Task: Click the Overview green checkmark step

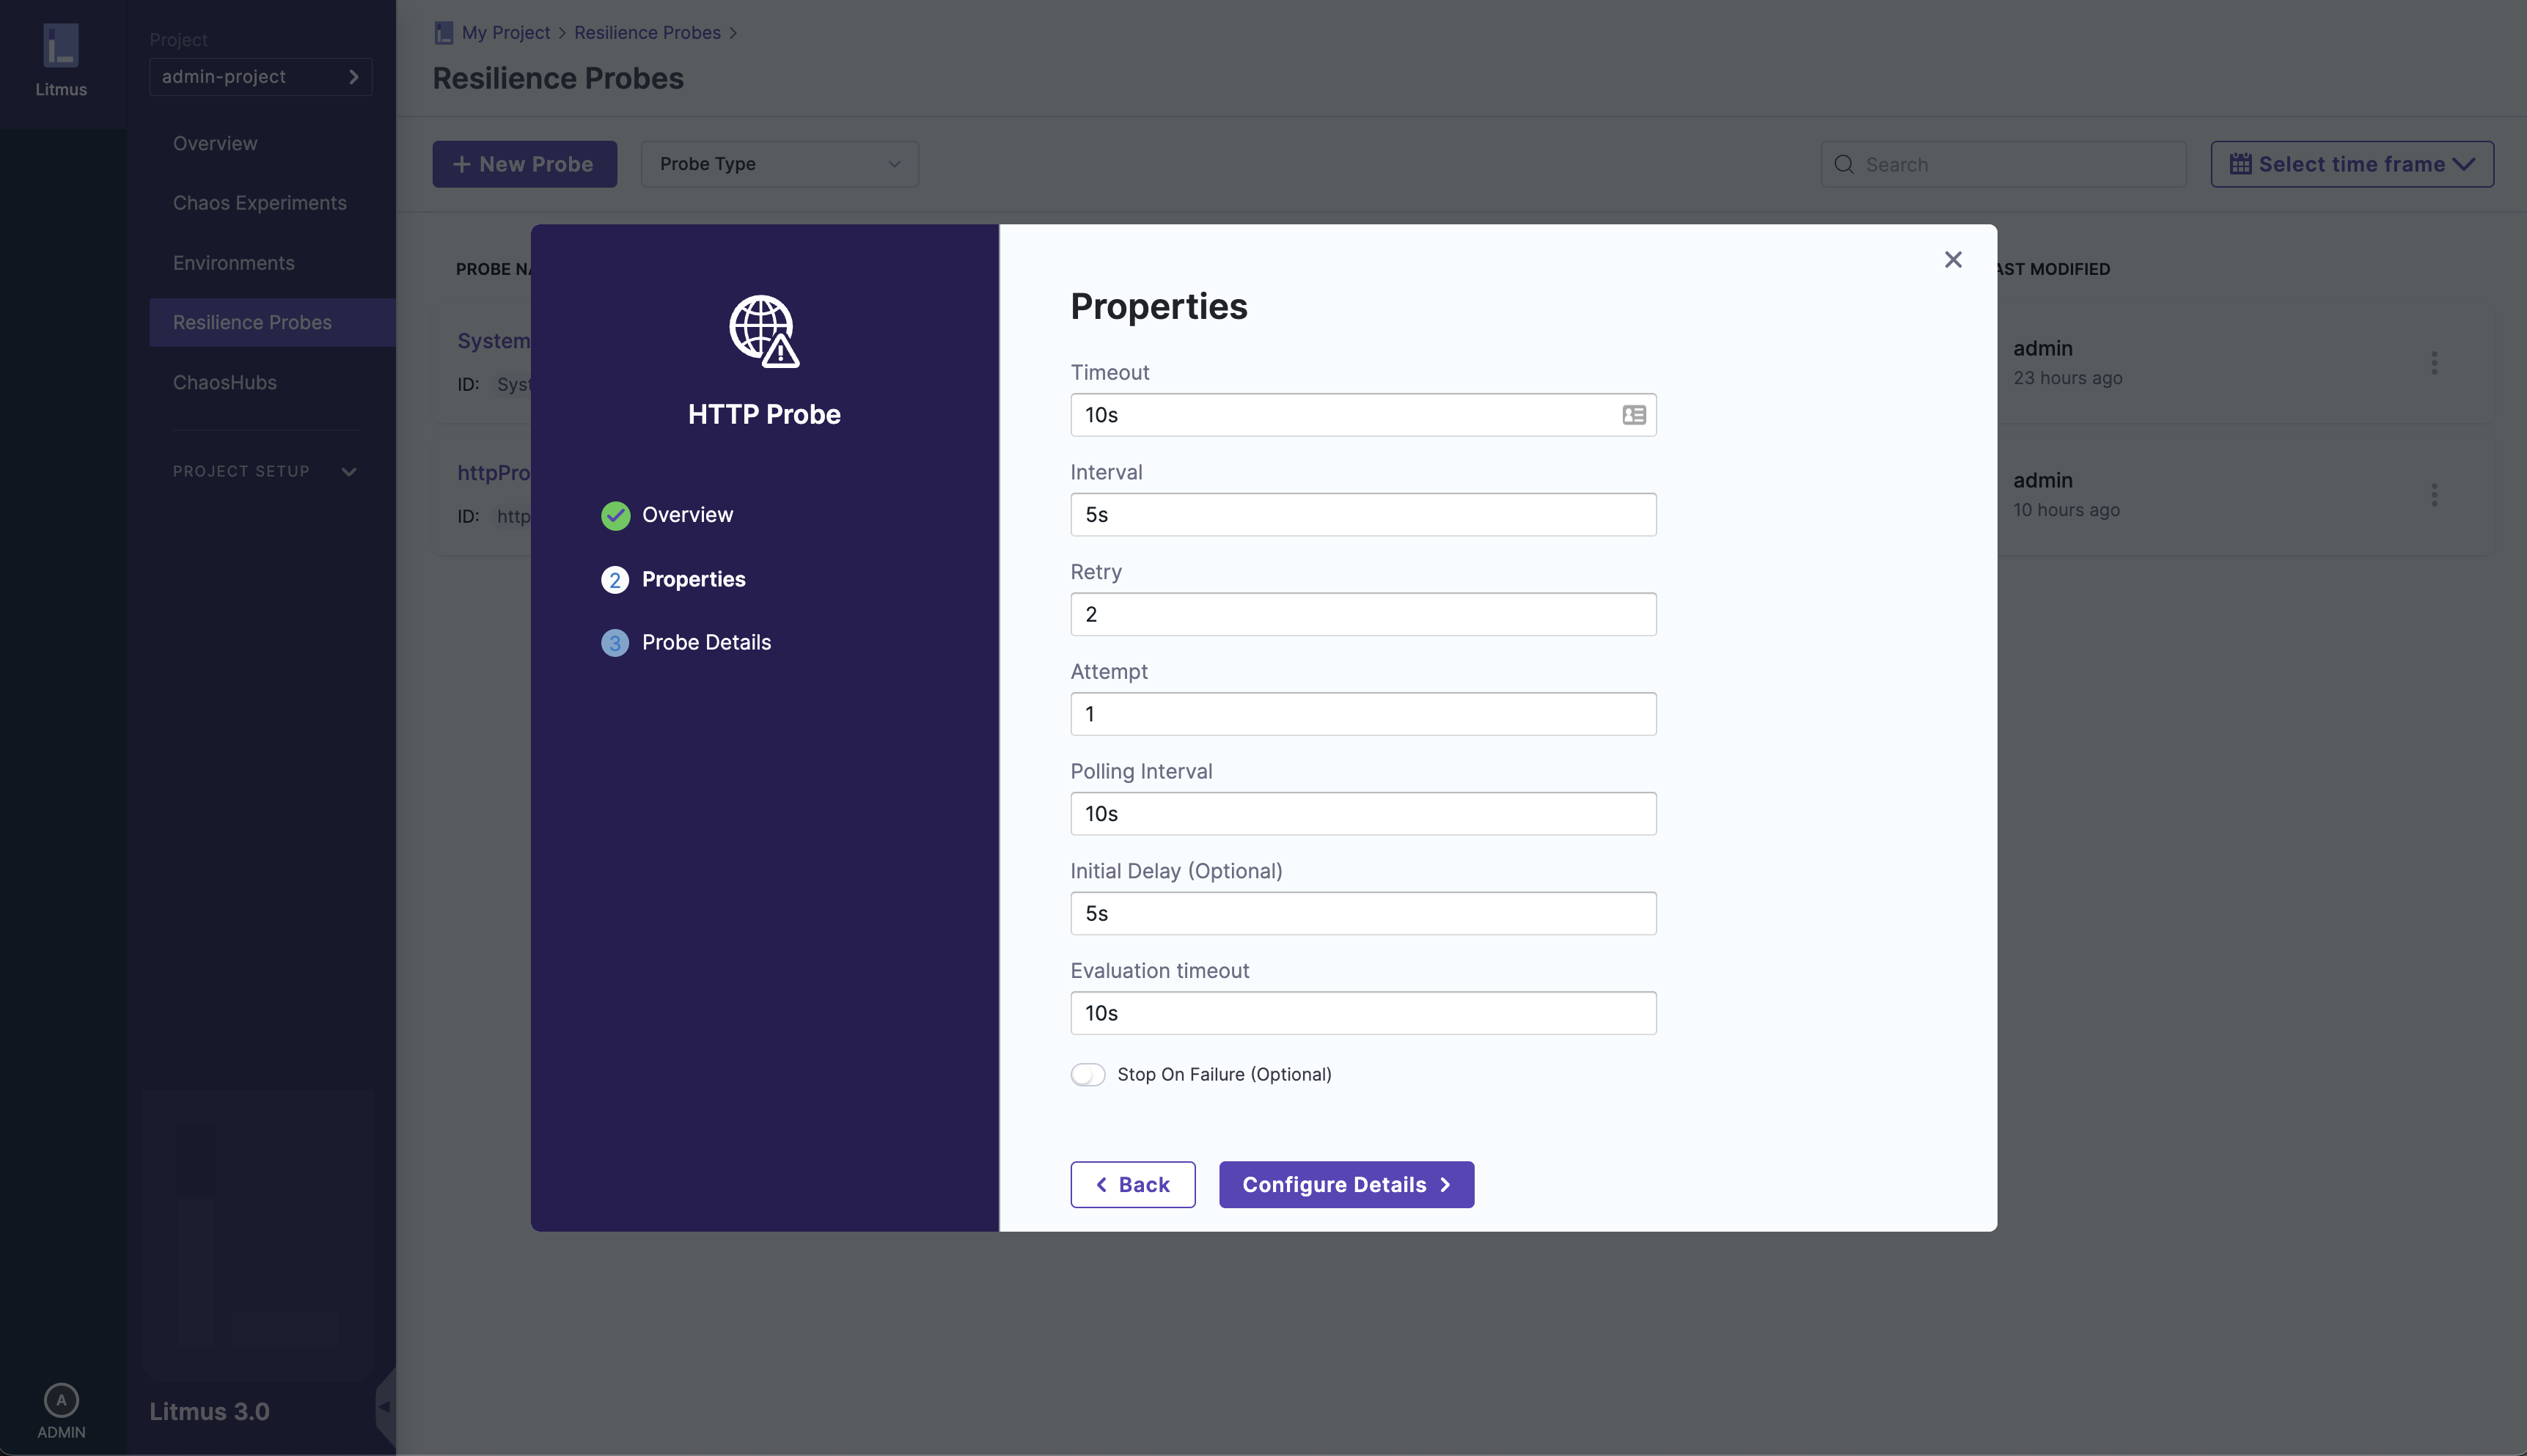Action: click(x=615, y=515)
